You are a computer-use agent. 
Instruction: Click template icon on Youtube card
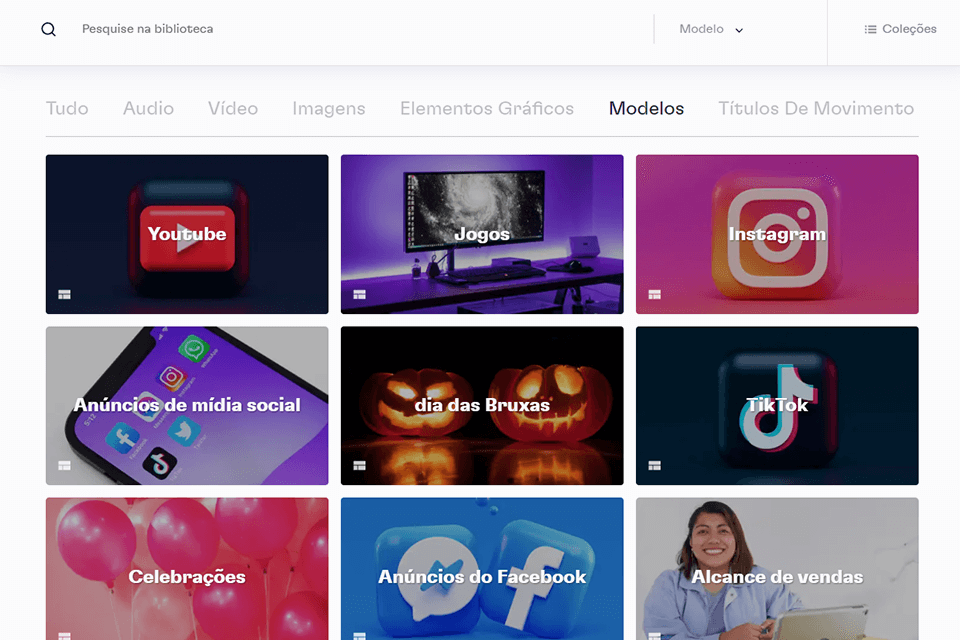pos(64,295)
